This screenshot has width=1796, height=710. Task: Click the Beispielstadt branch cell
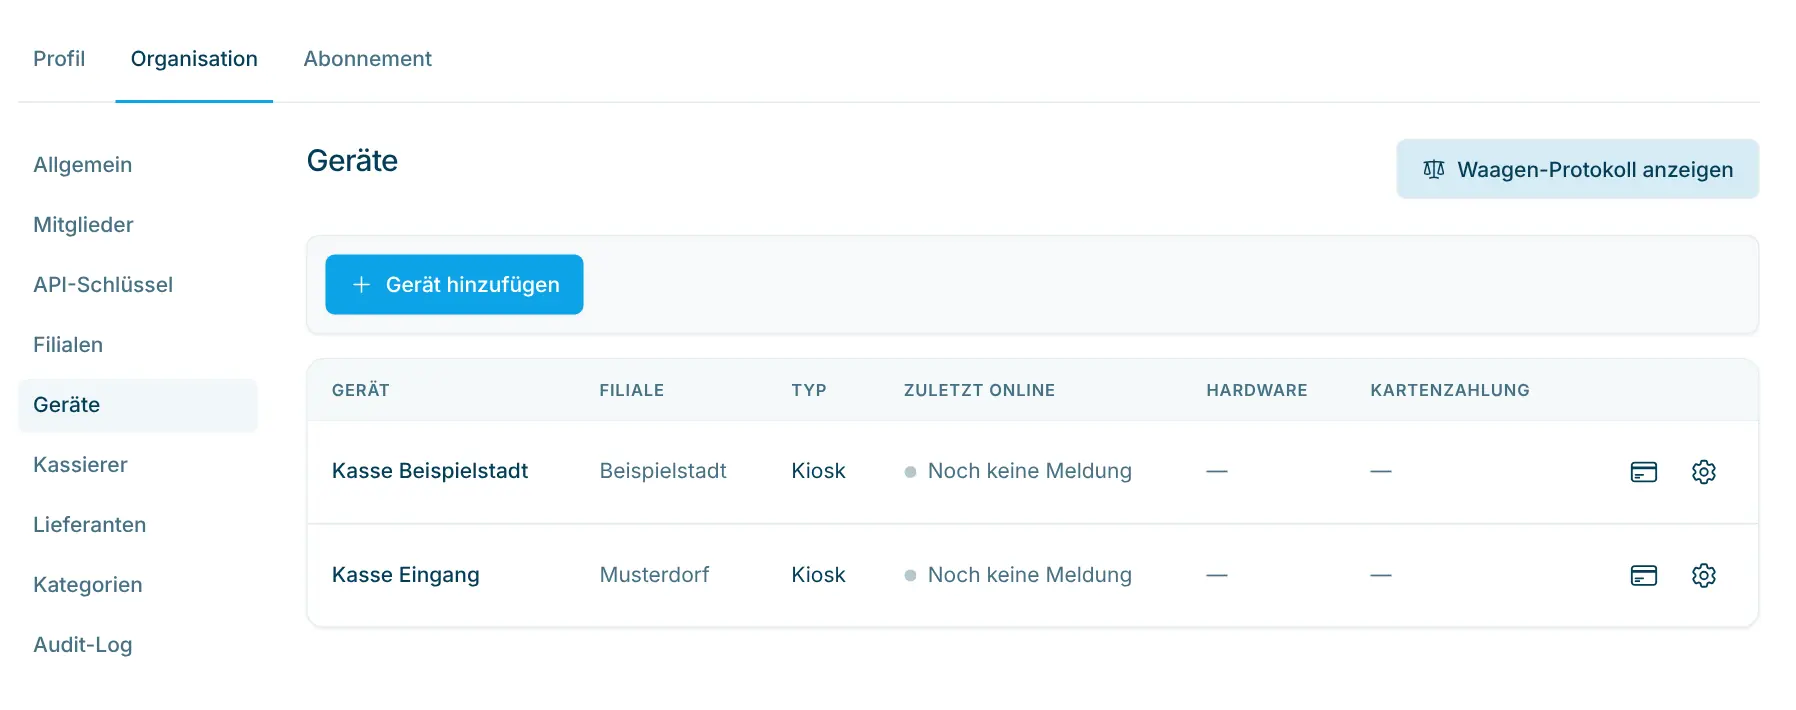(663, 471)
